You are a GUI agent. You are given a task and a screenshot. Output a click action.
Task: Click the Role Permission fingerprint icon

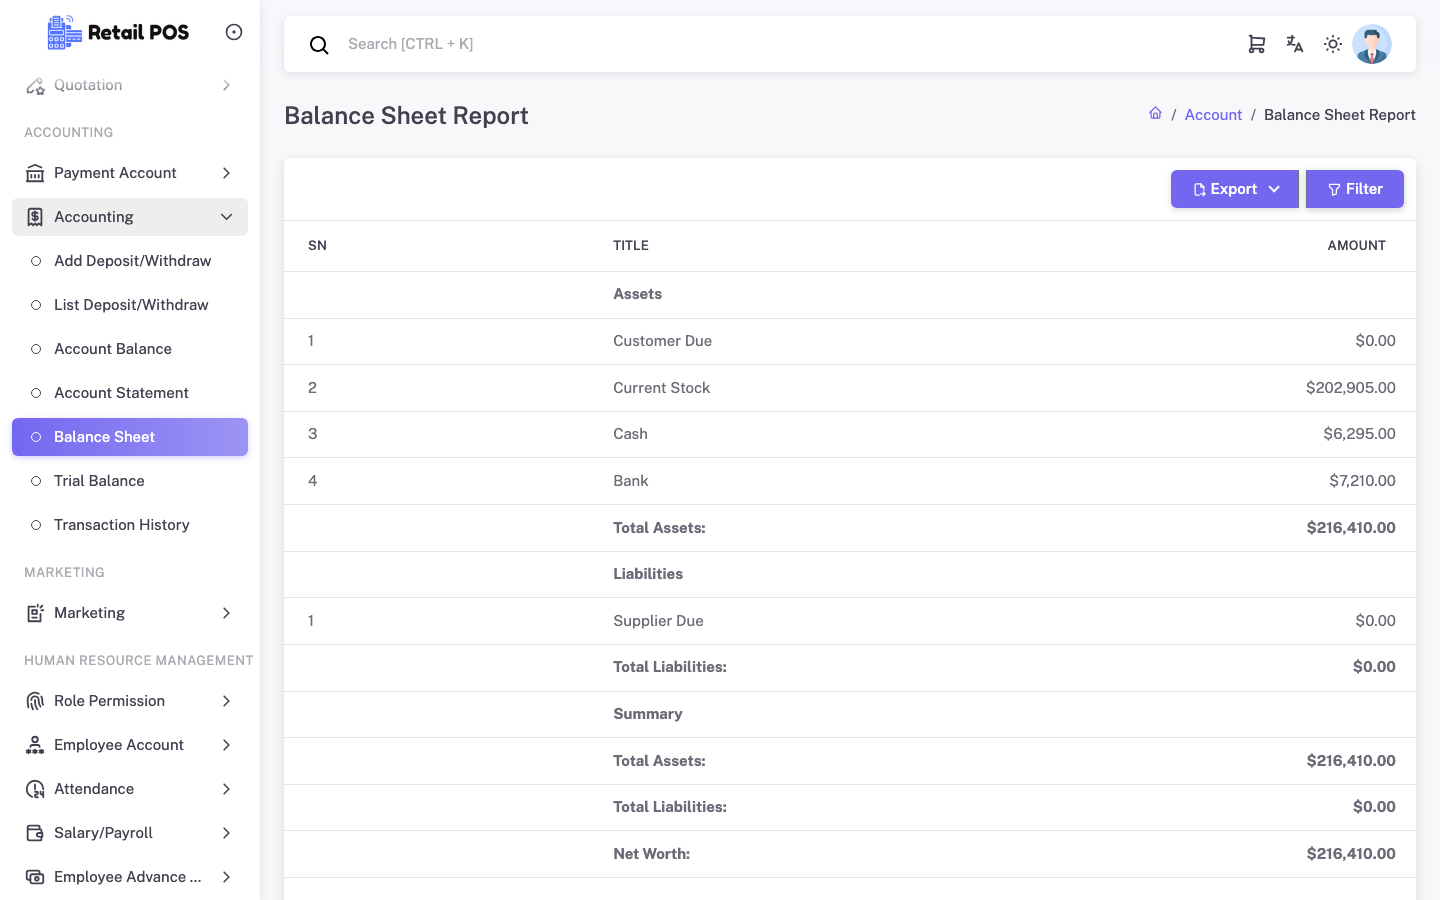[x=35, y=701]
